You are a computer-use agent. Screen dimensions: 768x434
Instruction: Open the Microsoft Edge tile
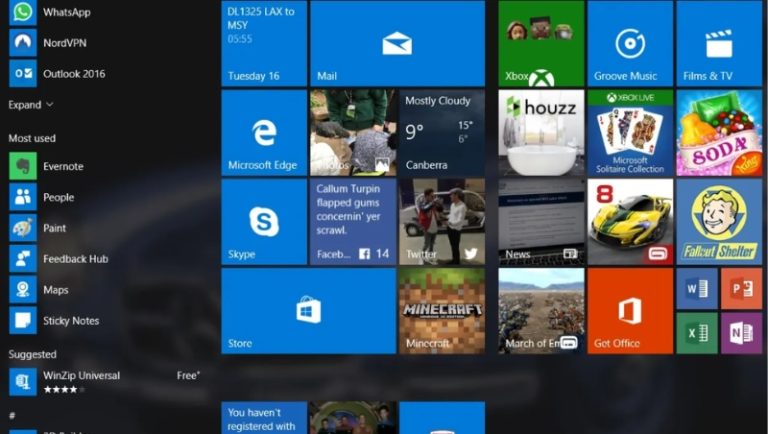[264, 133]
